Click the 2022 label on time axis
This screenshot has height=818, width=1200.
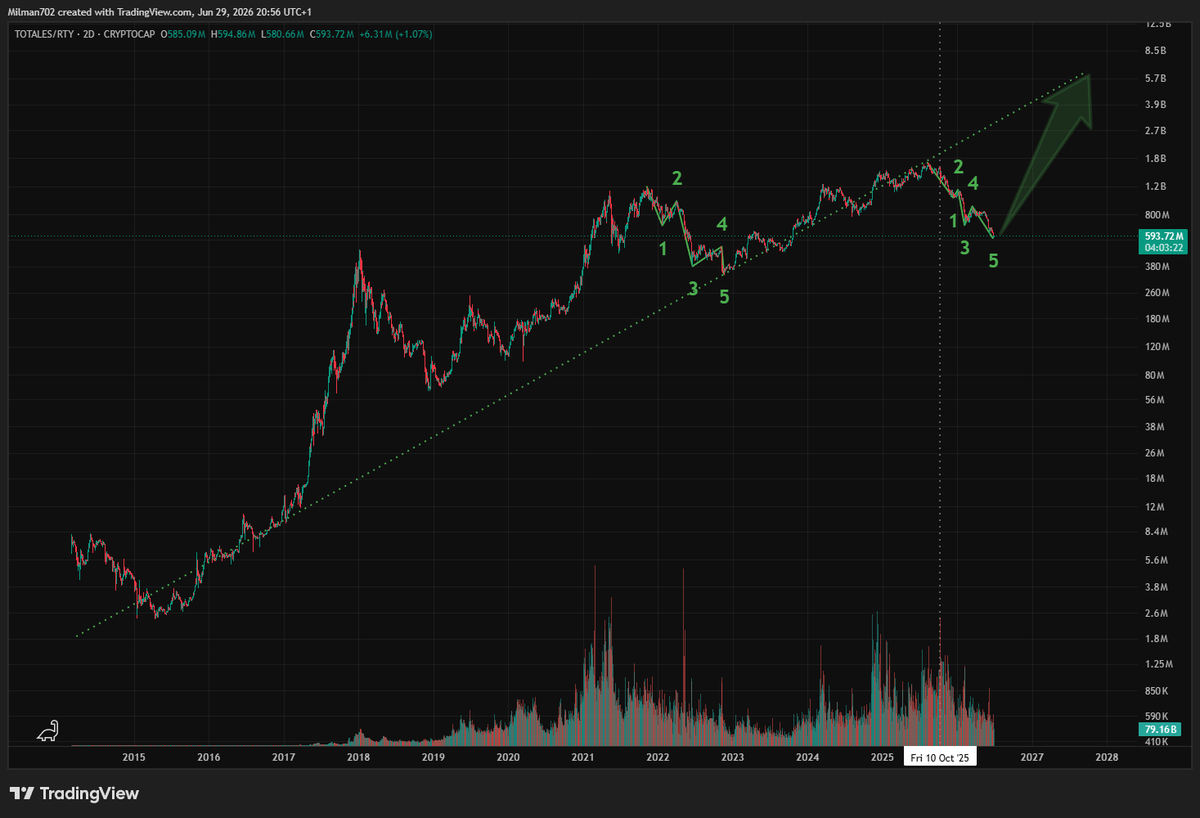[x=657, y=758]
